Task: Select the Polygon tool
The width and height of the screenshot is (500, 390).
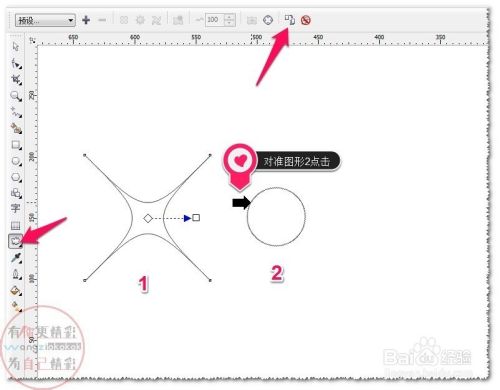Action: click(16, 177)
